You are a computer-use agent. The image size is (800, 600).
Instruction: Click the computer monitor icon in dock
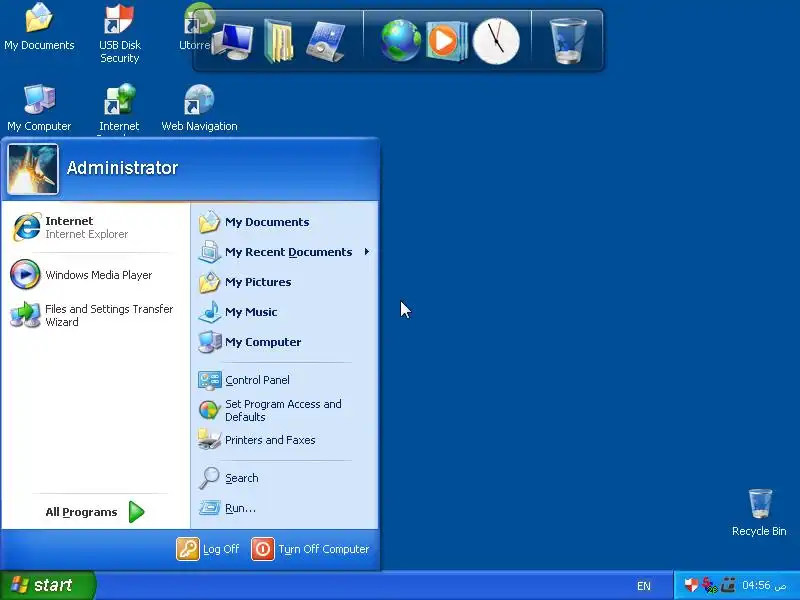(233, 41)
